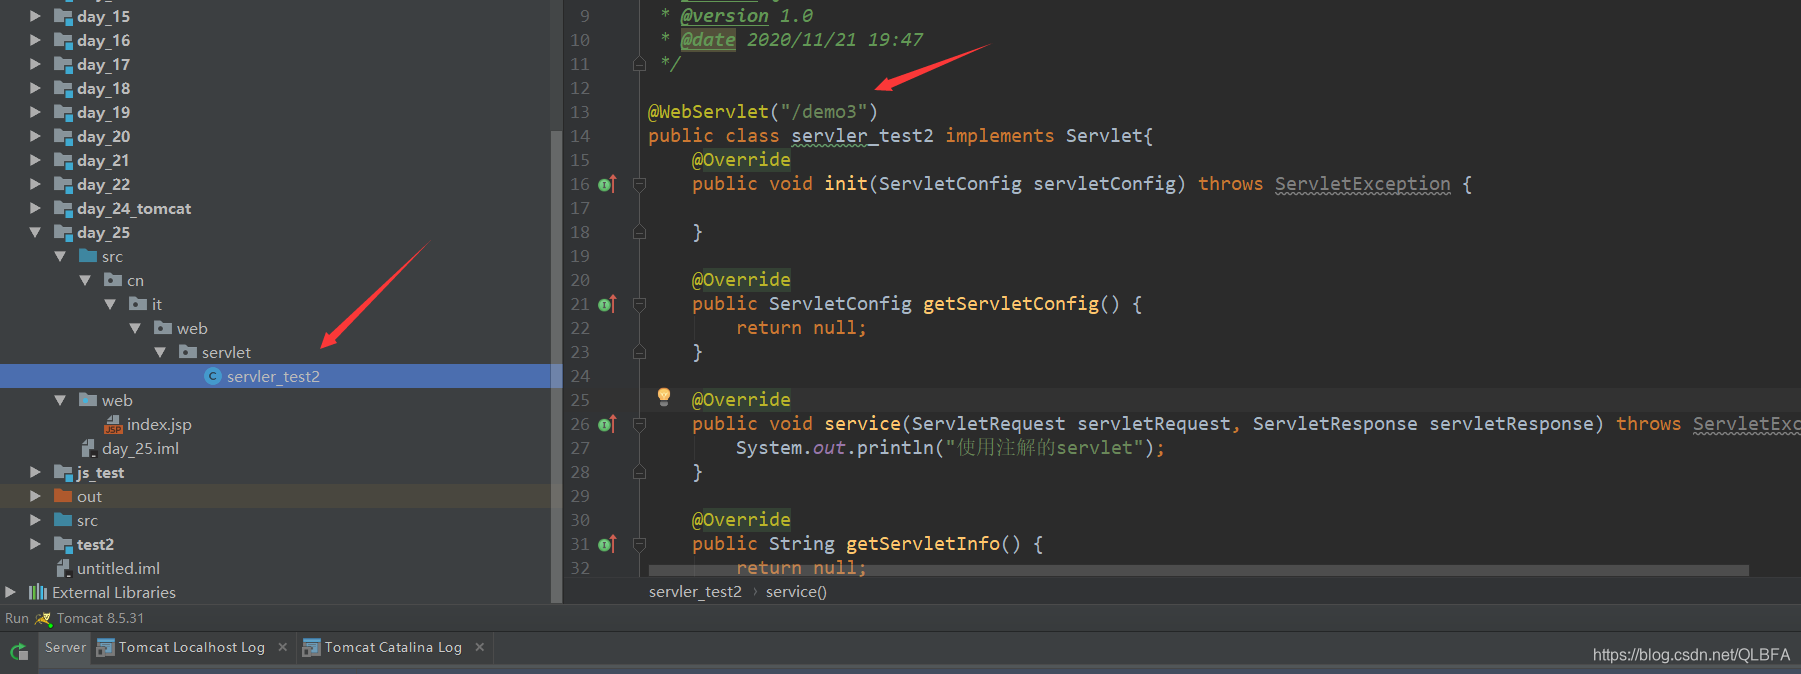
Task: Click the it package icon
Action: click(x=138, y=304)
